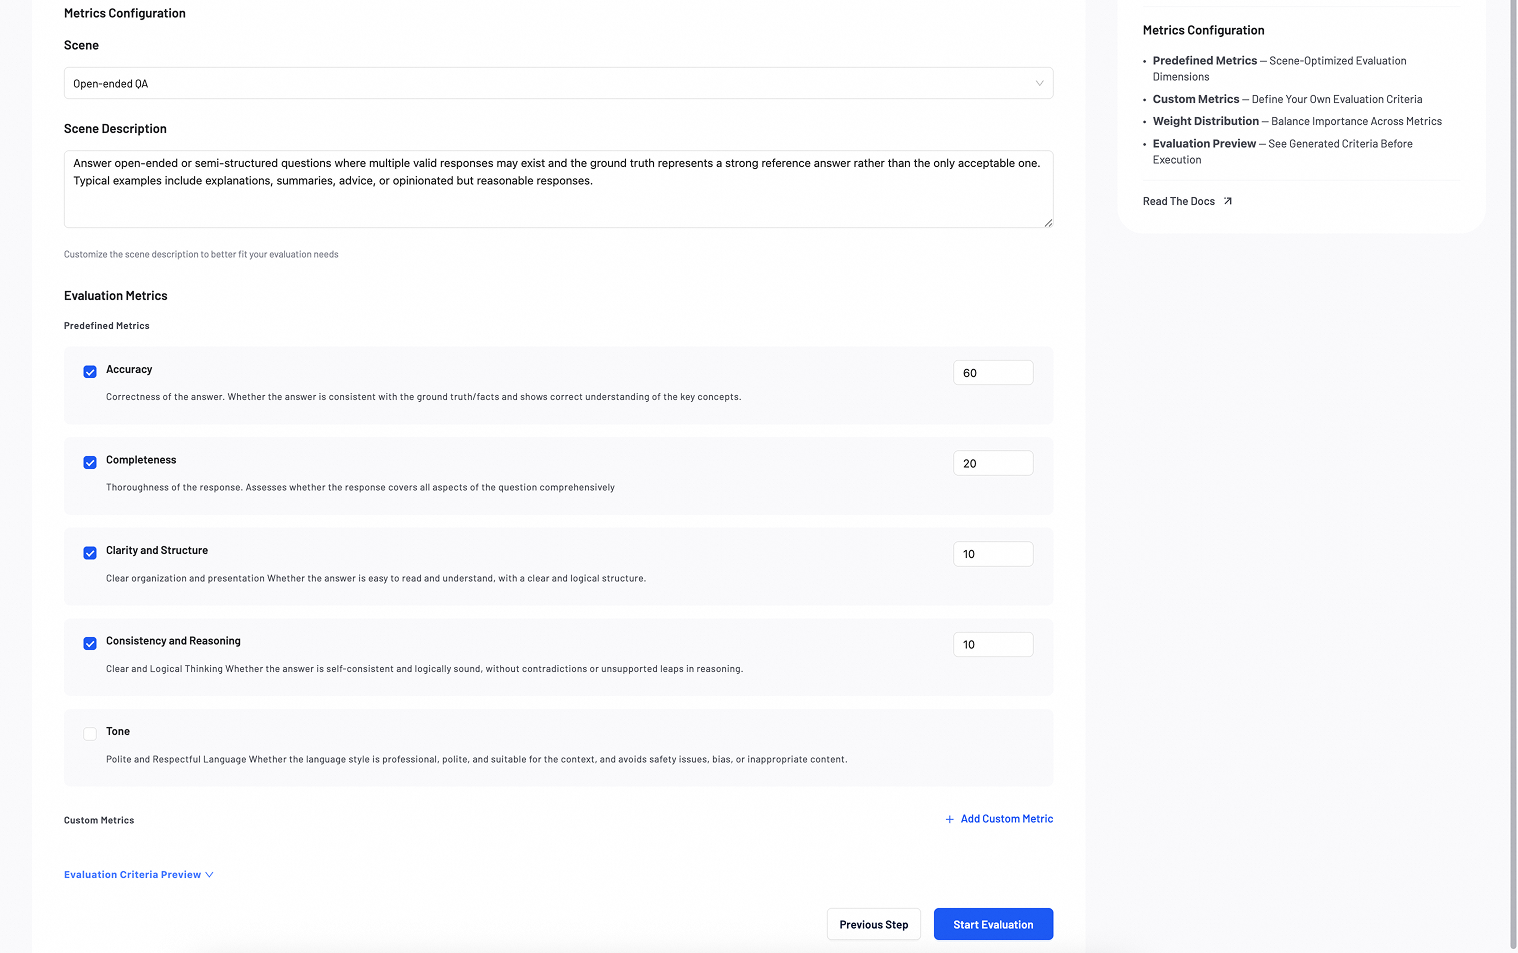Screen dimensions: 1518x953
Task: Uncheck the Accuracy metric checkbox
Action: [90, 372]
